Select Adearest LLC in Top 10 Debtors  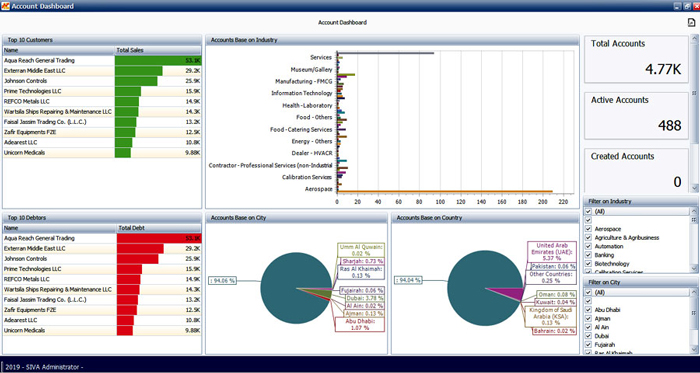102,320
